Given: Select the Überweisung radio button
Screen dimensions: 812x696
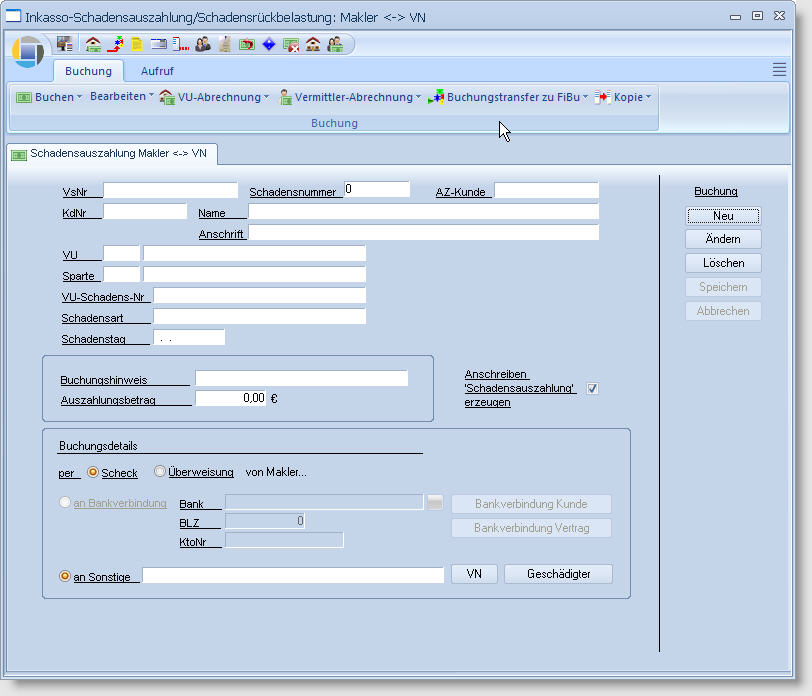Looking at the screenshot, I should click(160, 472).
